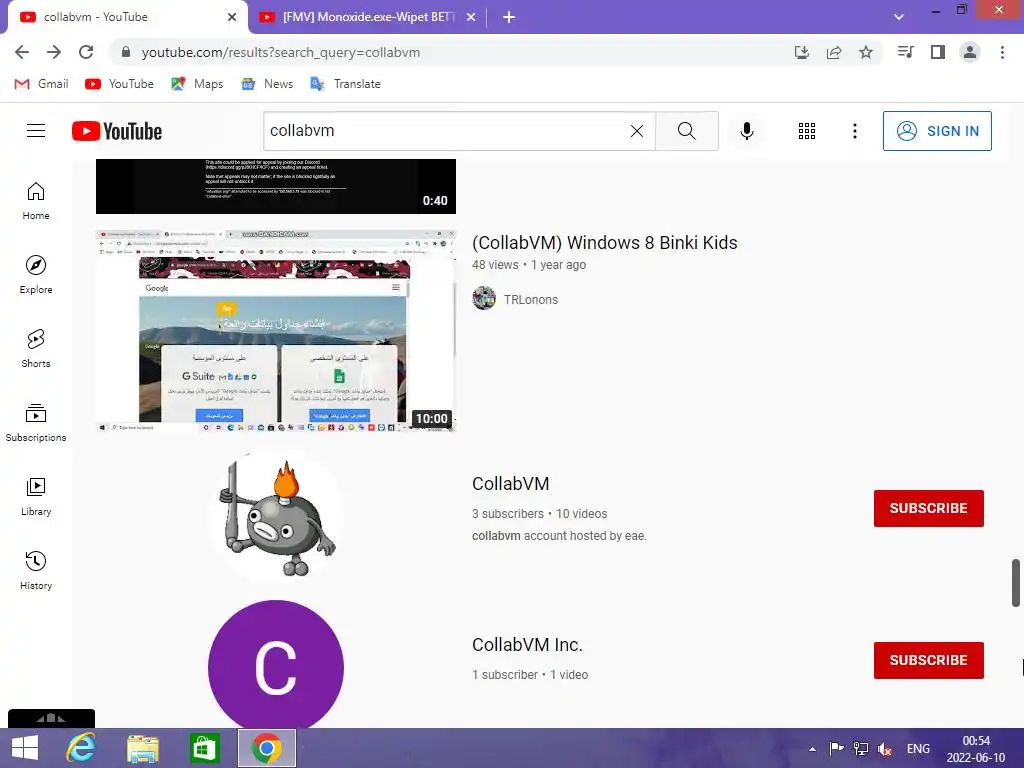Open the YouTube apps grid
Image resolution: width=1024 pixels, height=768 pixels.
click(807, 131)
